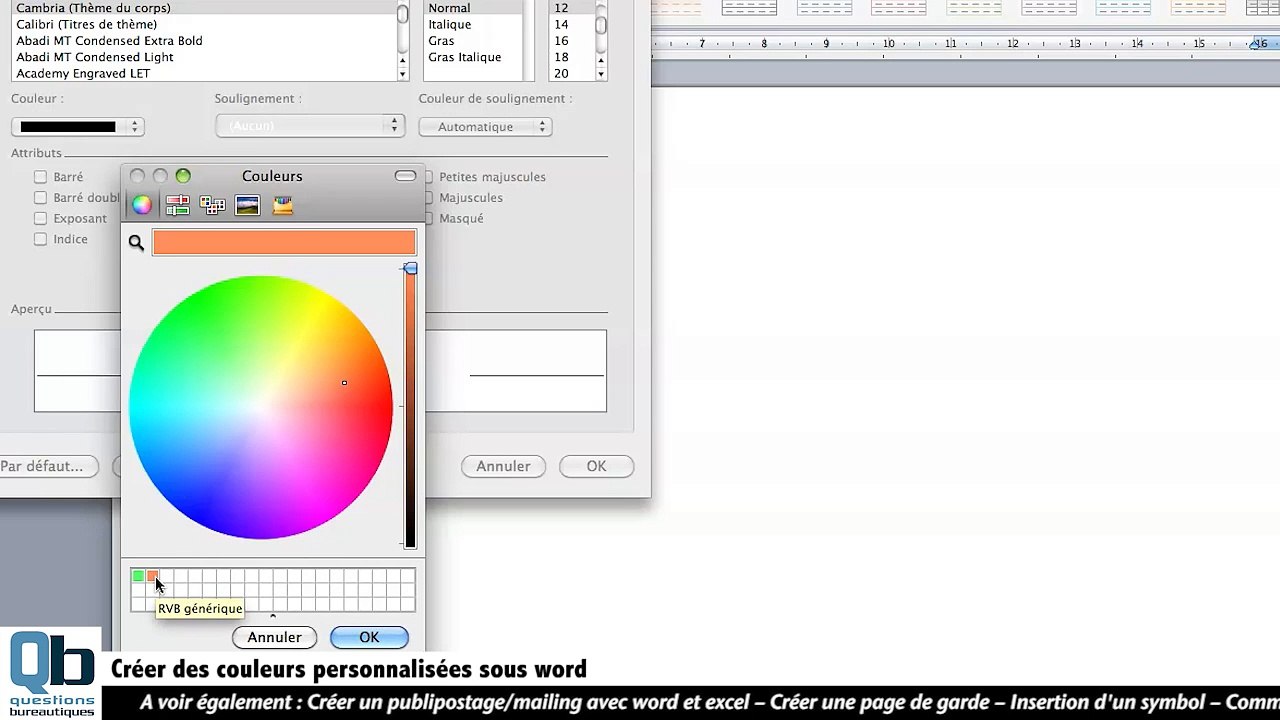Click OK in the font dialog
Image resolution: width=1280 pixels, height=720 pixels.
[596, 466]
